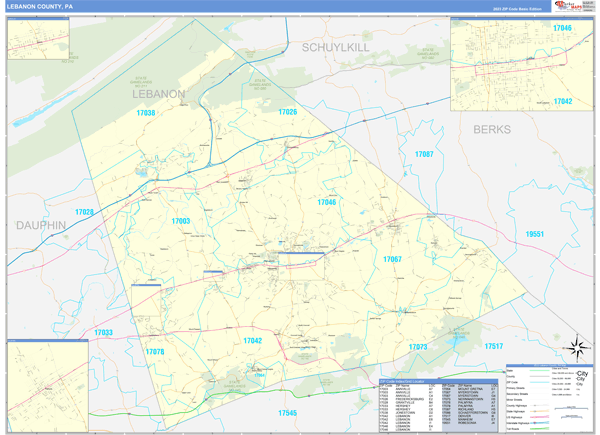Open the top-left inset map
Viewport: 600px width, 435px height.
(x=38, y=38)
